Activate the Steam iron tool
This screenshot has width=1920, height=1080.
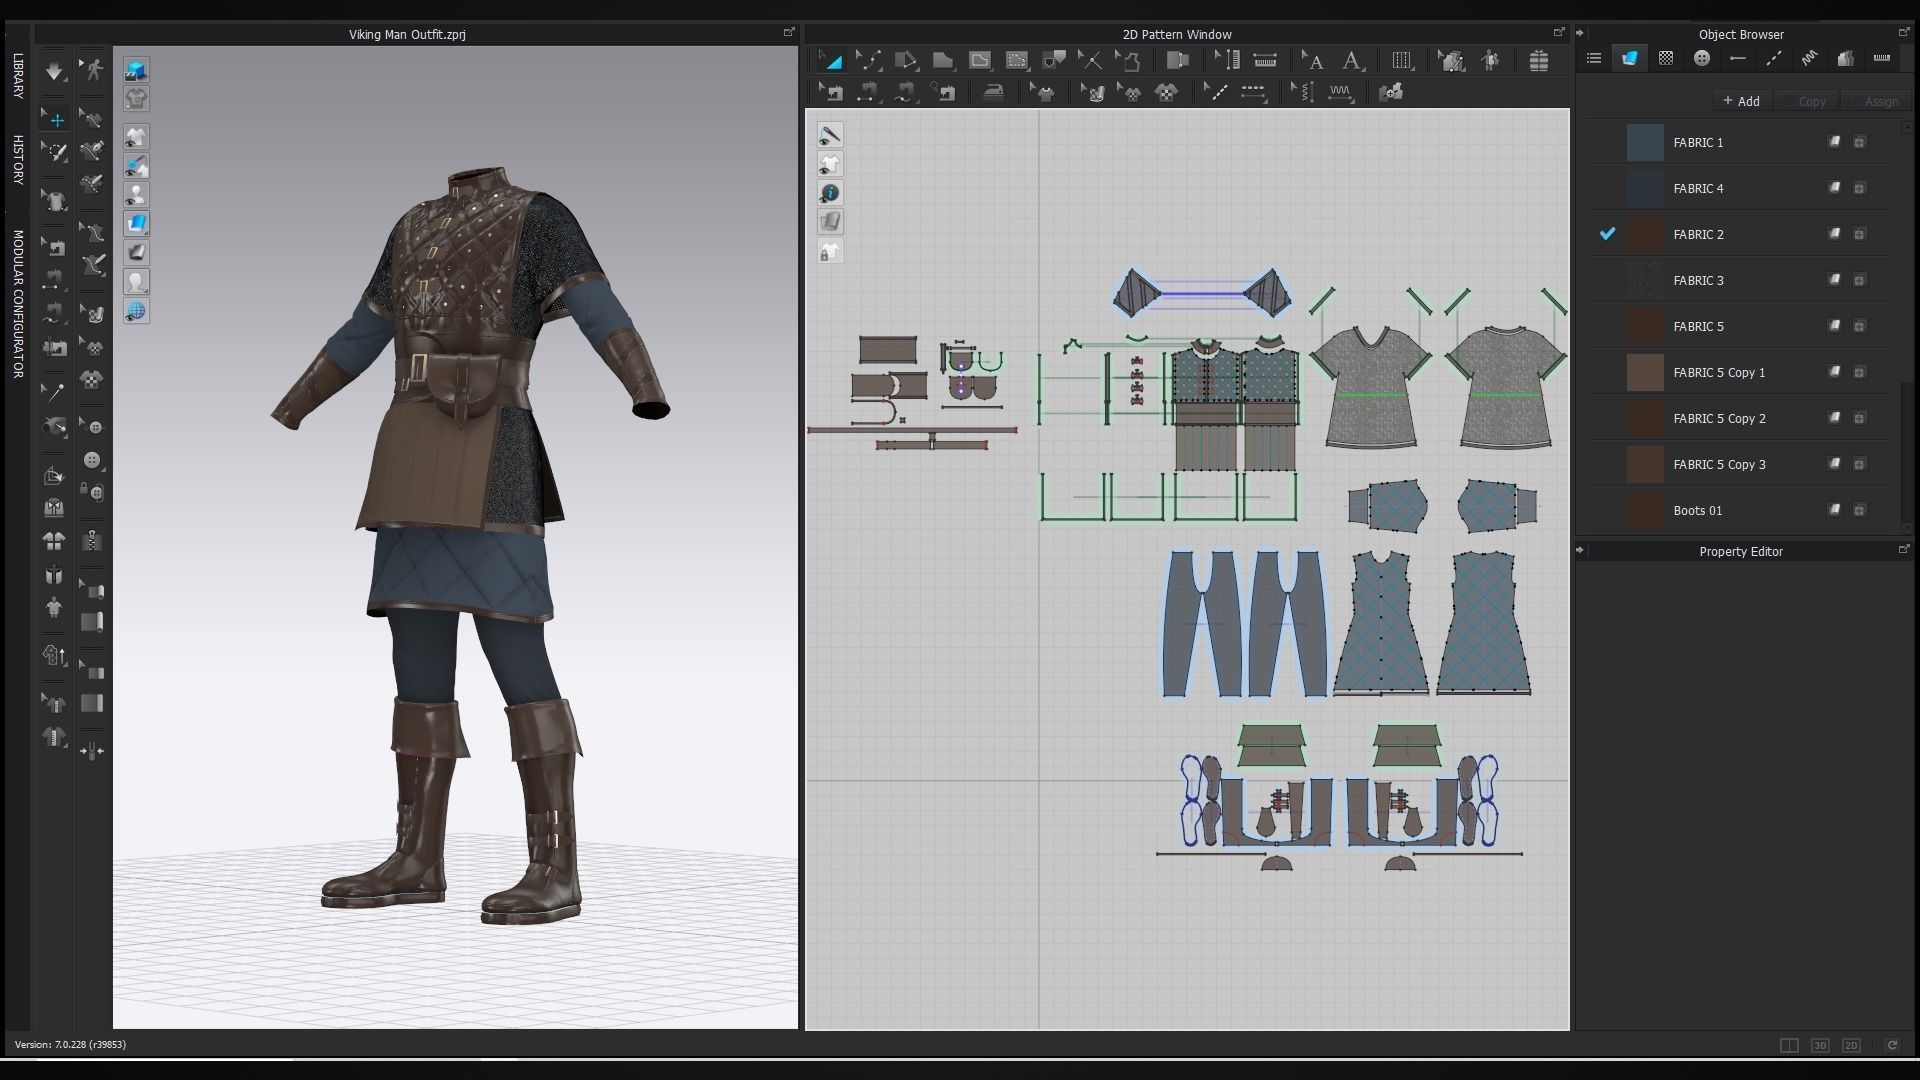point(992,92)
